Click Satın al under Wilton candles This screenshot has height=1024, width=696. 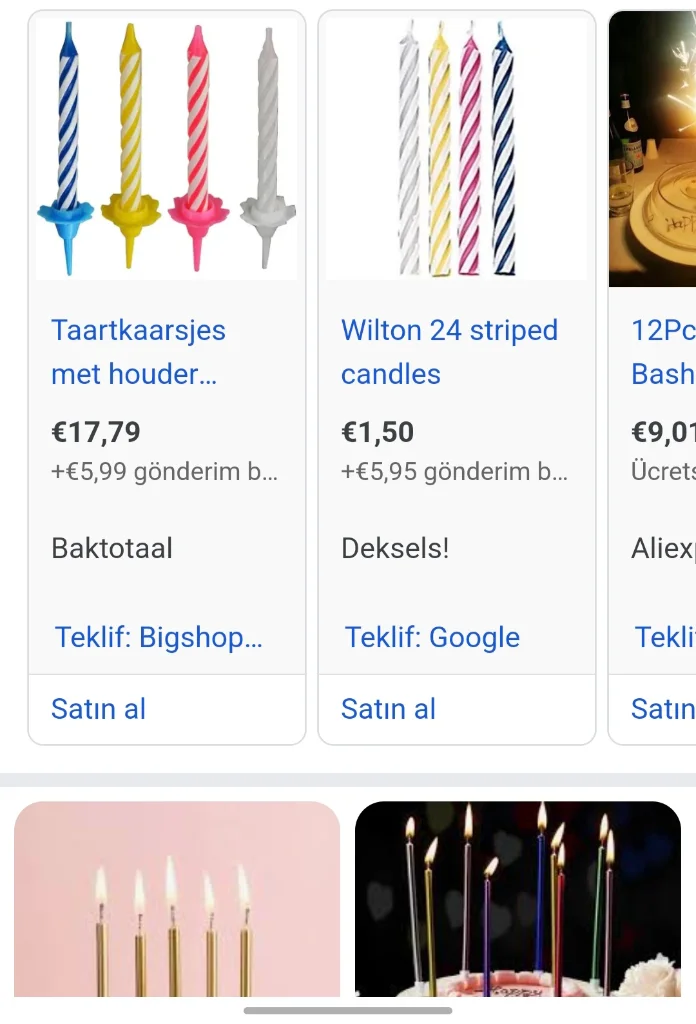388,709
